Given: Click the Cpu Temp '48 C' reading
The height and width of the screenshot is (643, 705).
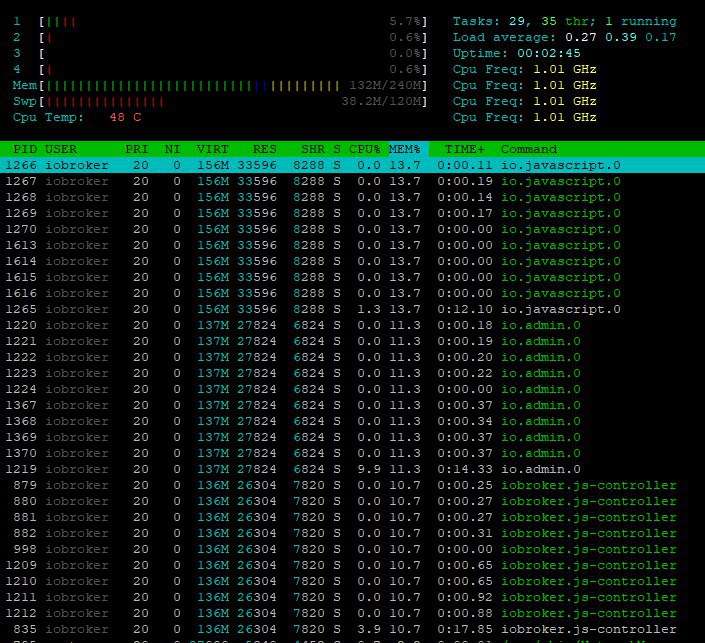Looking at the screenshot, I should (x=125, y=117).
